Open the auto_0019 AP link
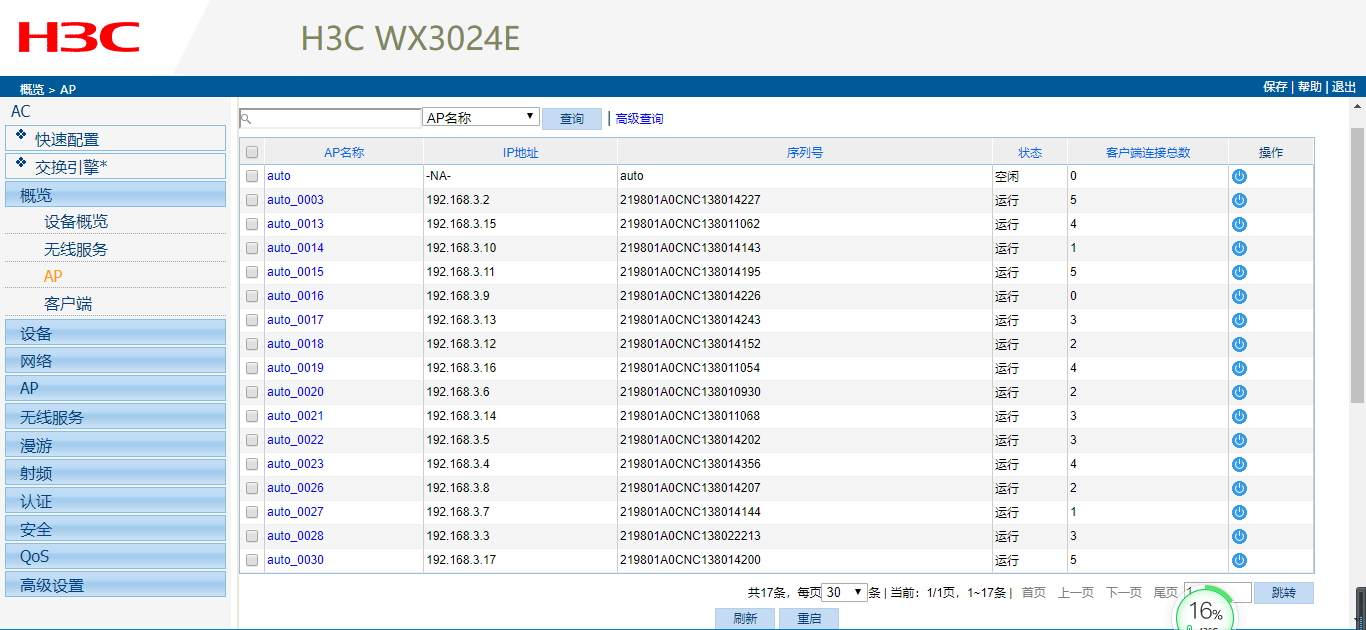Screen dimensions: 1366x630 (x=295, y=368)
